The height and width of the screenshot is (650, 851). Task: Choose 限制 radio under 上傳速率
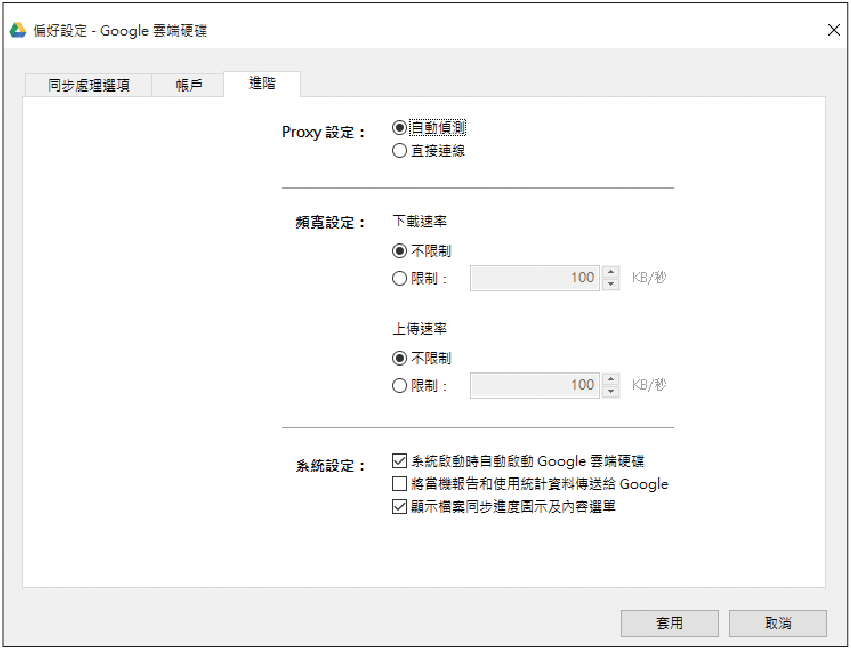pos(420,386)
